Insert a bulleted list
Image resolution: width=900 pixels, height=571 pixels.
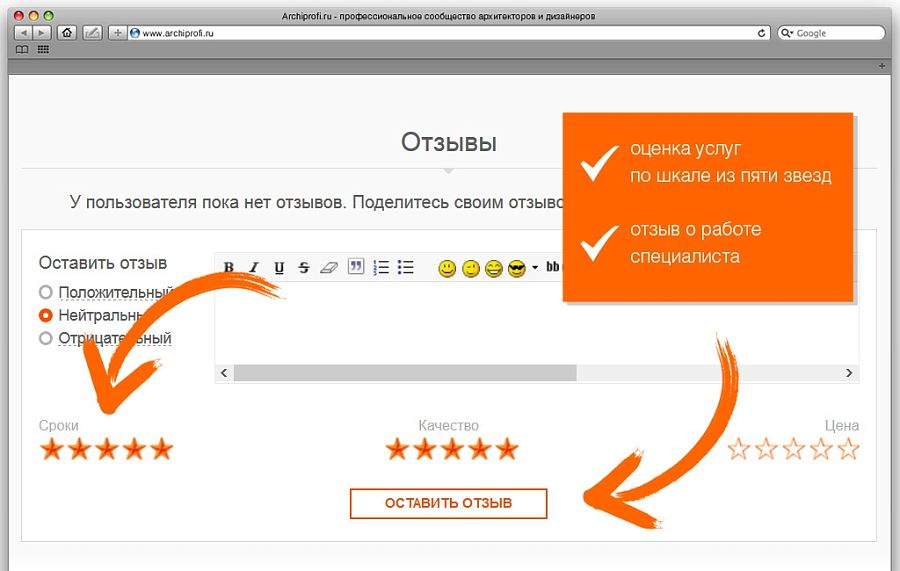(x=406, y=267)
